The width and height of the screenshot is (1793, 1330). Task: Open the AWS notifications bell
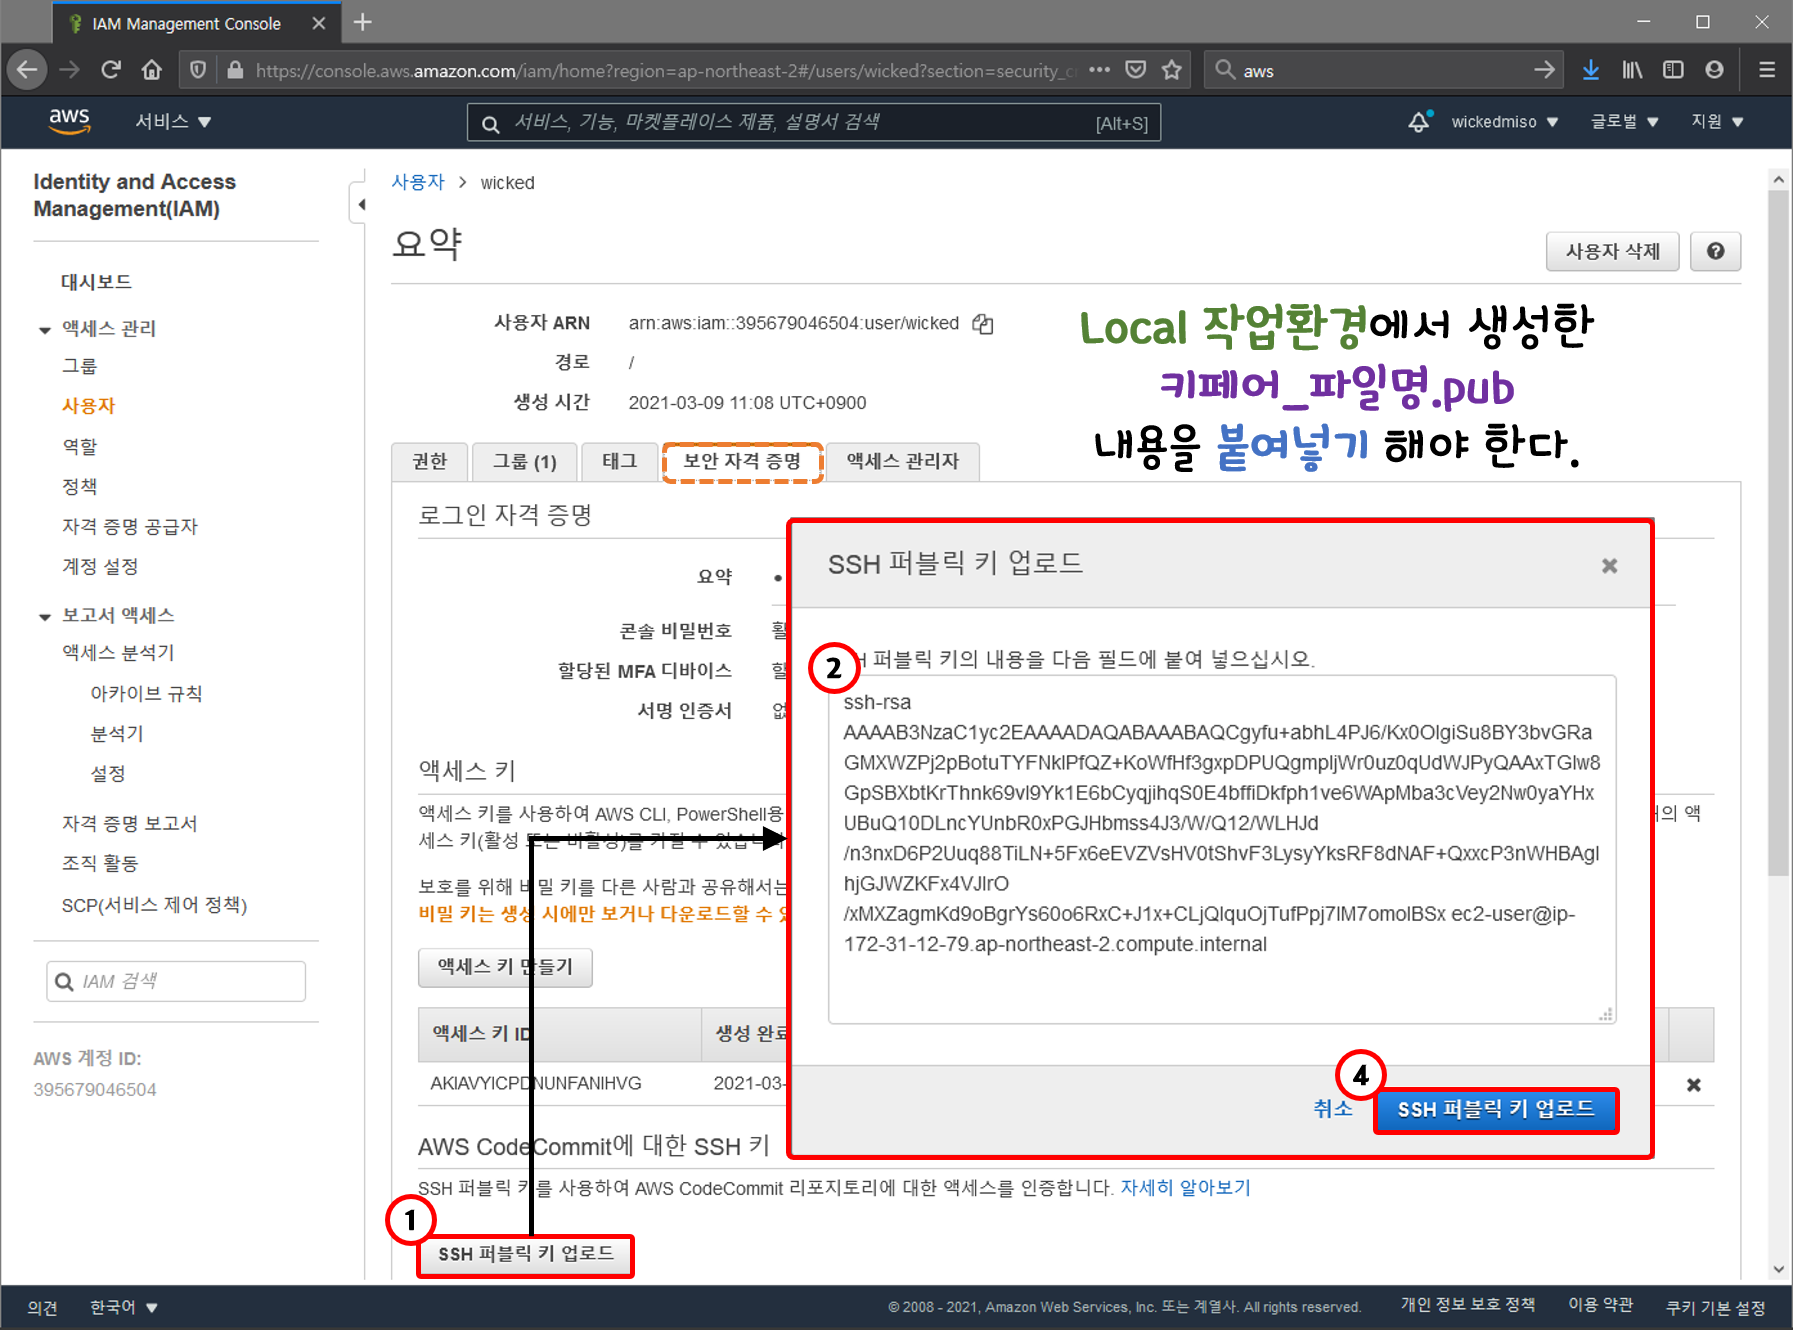[1419, 122]
